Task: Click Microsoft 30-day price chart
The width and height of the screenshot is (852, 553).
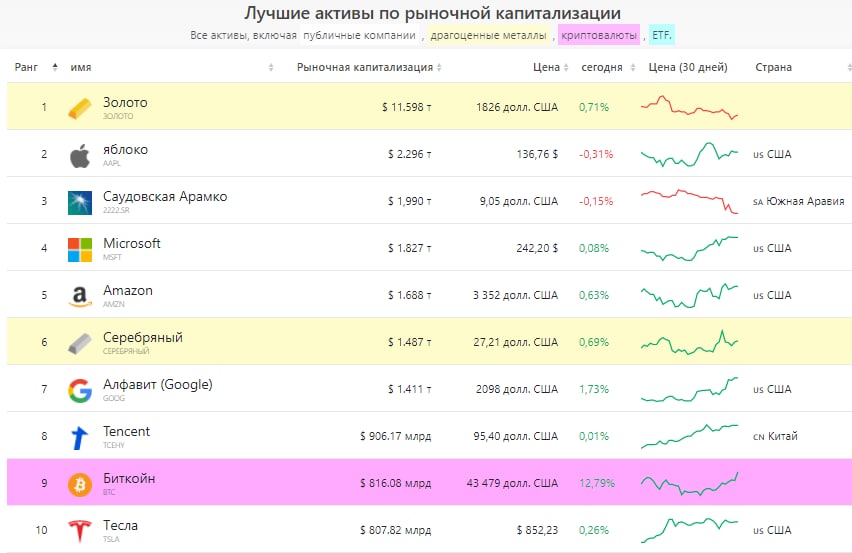Action: pos(689,248)
